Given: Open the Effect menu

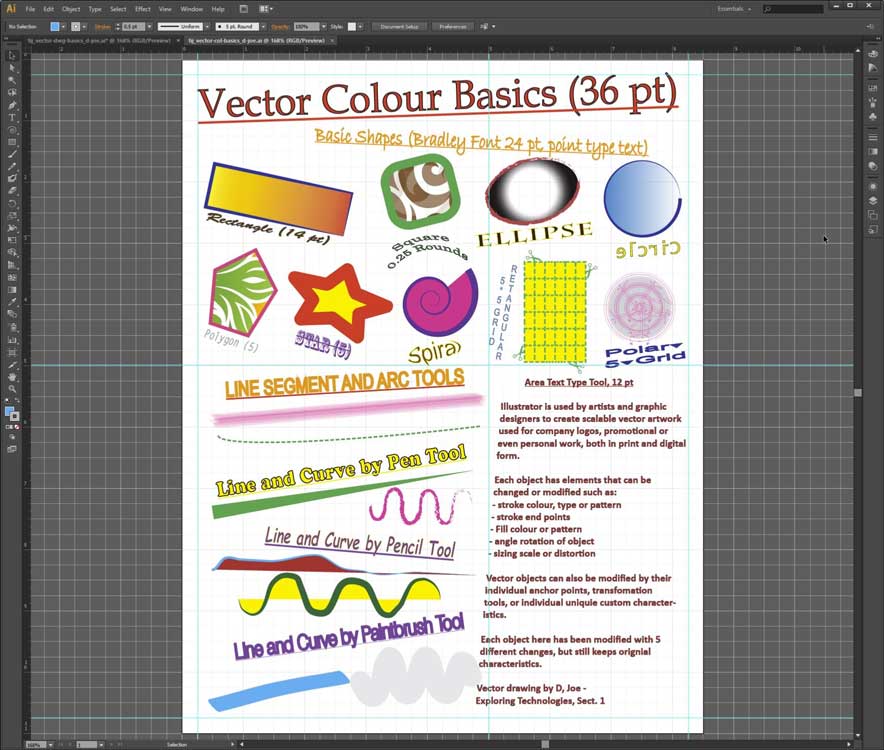Looking at the screenshot, I should point(142,9).
